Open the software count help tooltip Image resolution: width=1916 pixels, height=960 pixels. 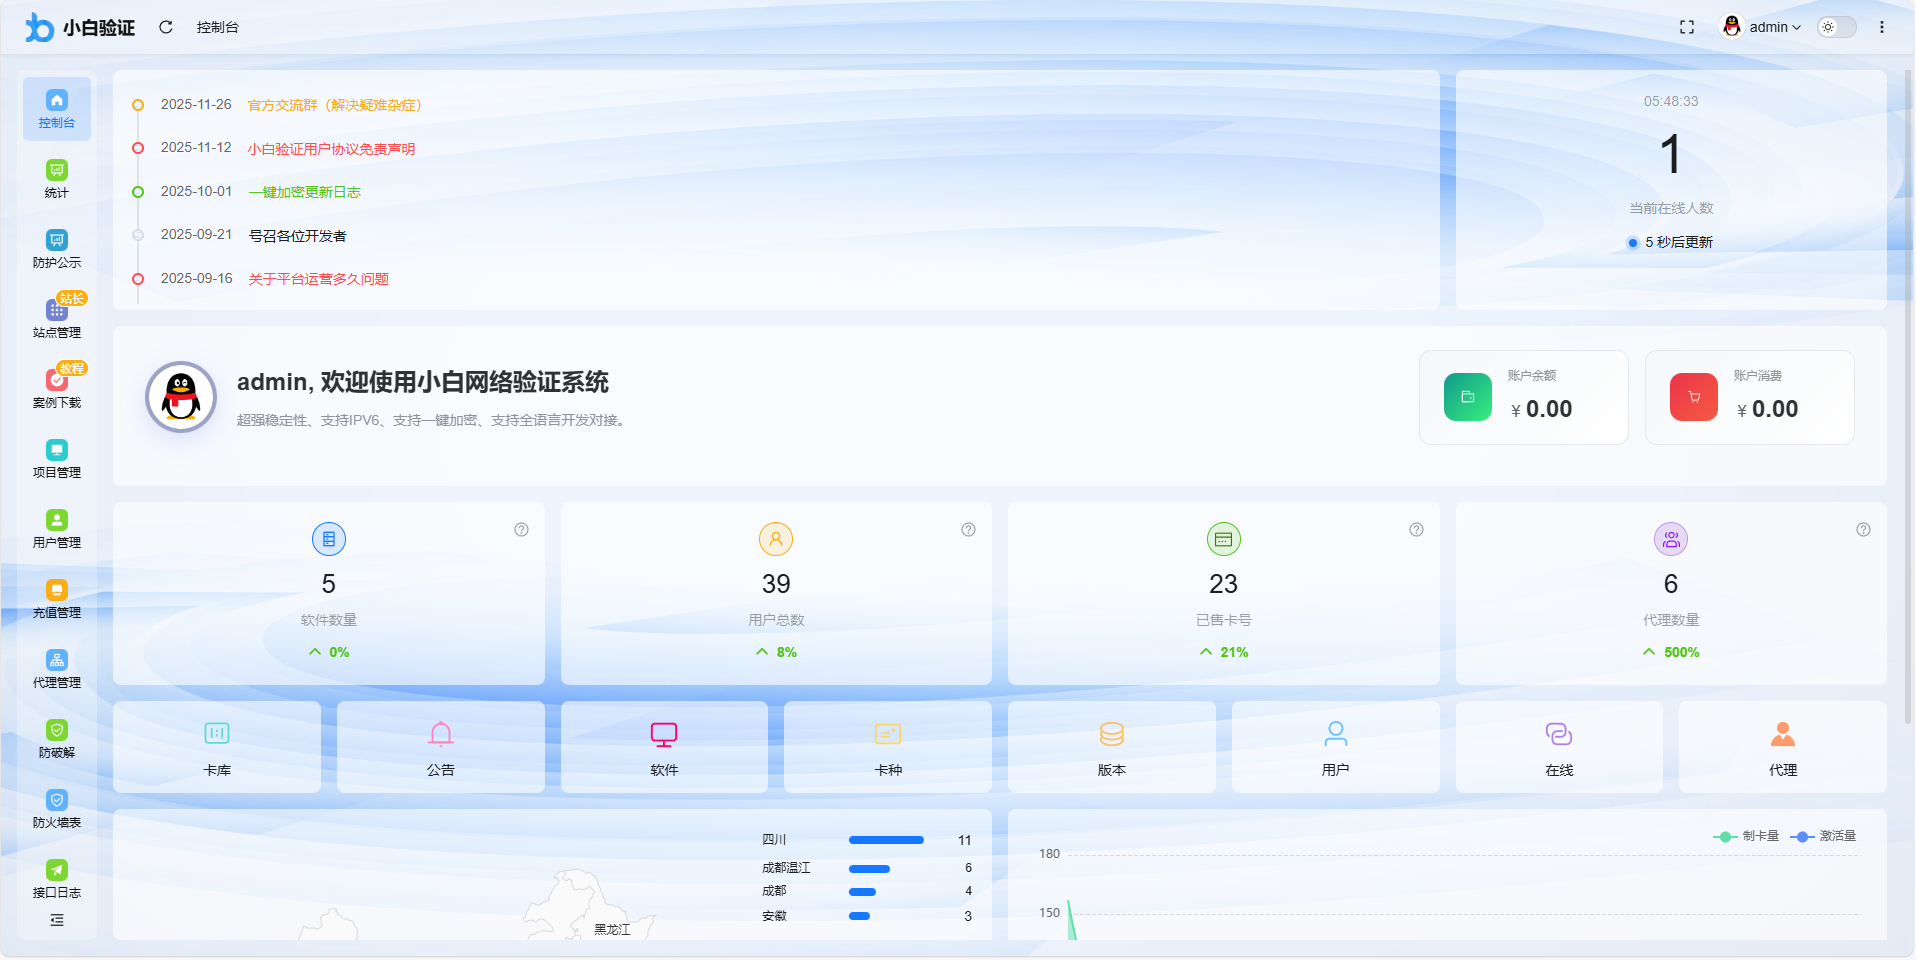pos(521,530)
